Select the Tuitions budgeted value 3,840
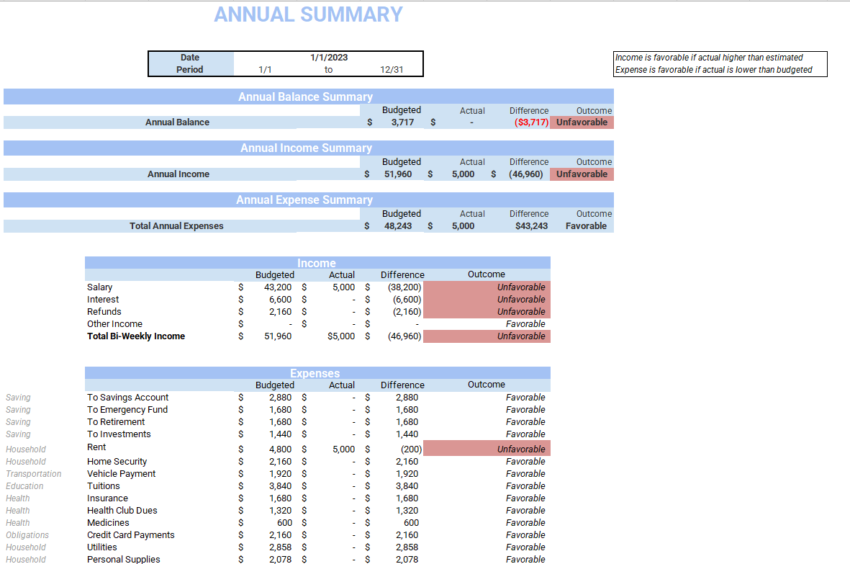Screen dimensions: 850x564 280,486
